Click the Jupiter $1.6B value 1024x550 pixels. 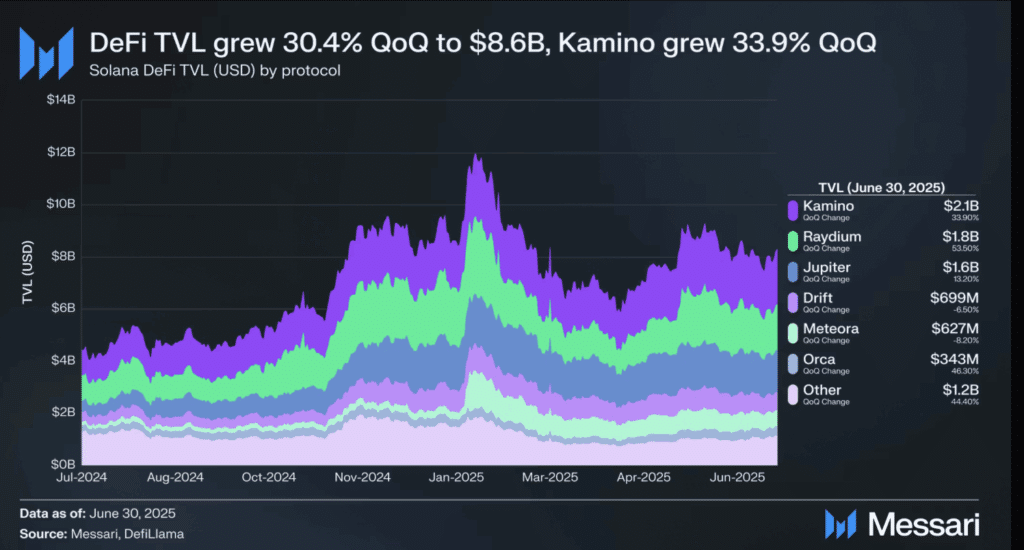[961, 267]
